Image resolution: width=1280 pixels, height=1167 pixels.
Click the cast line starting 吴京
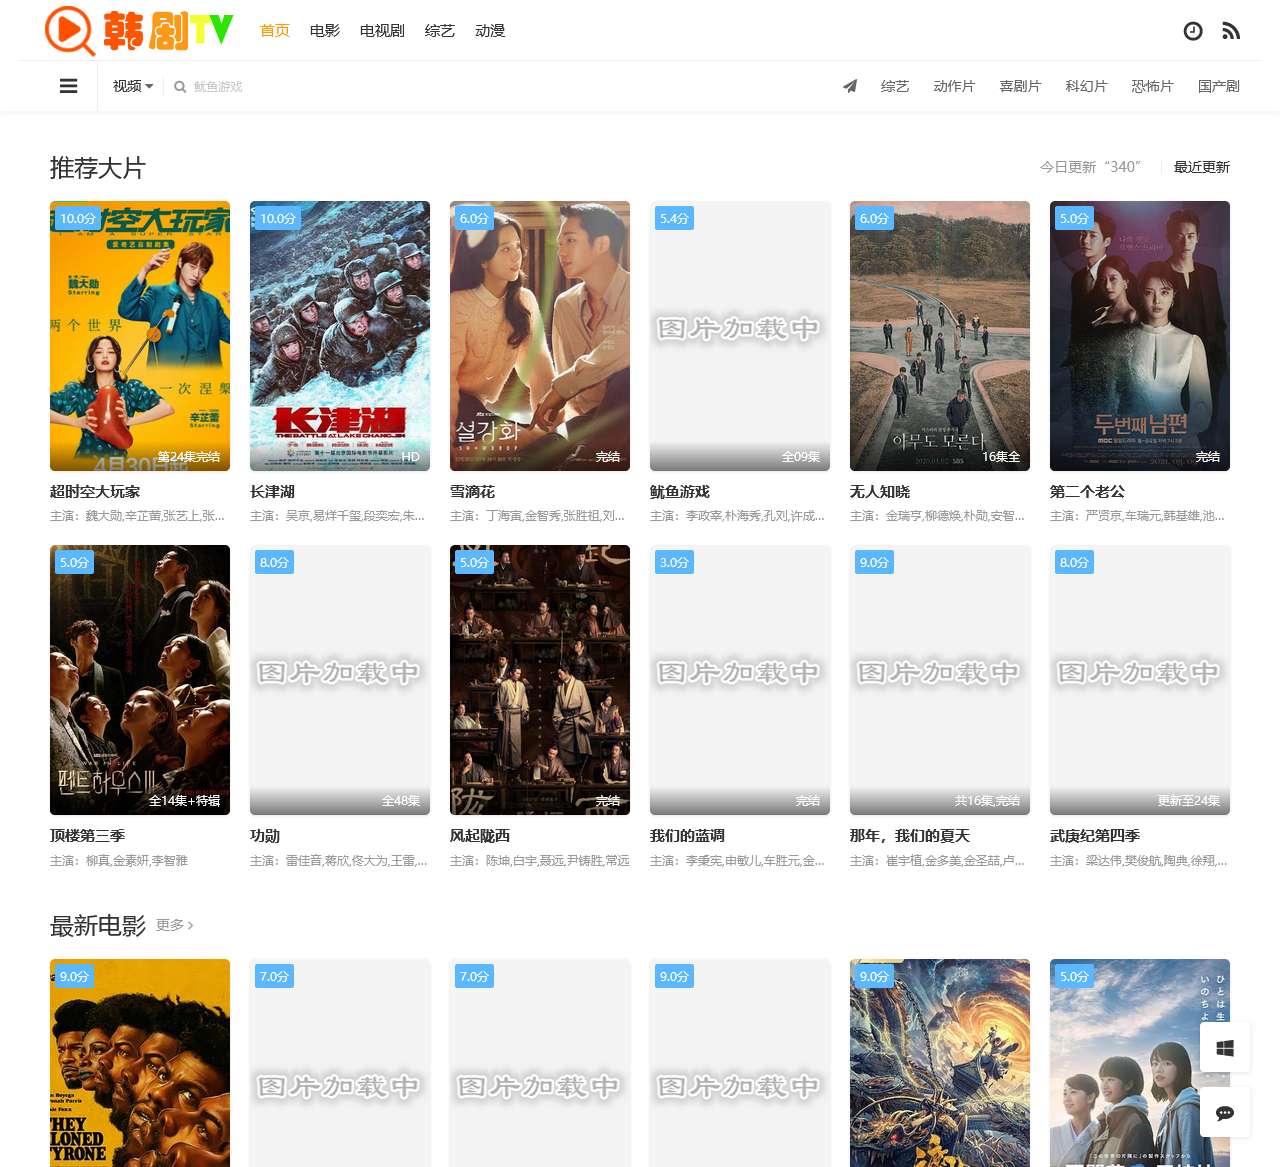click(x=337, y=516)
